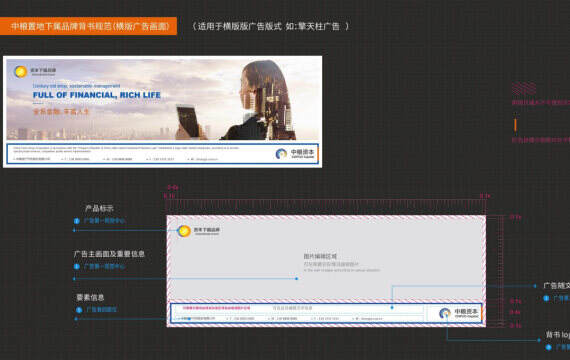Click the 图片编辑区域 placeholder text
570x360 pixels.
(320, 256)
